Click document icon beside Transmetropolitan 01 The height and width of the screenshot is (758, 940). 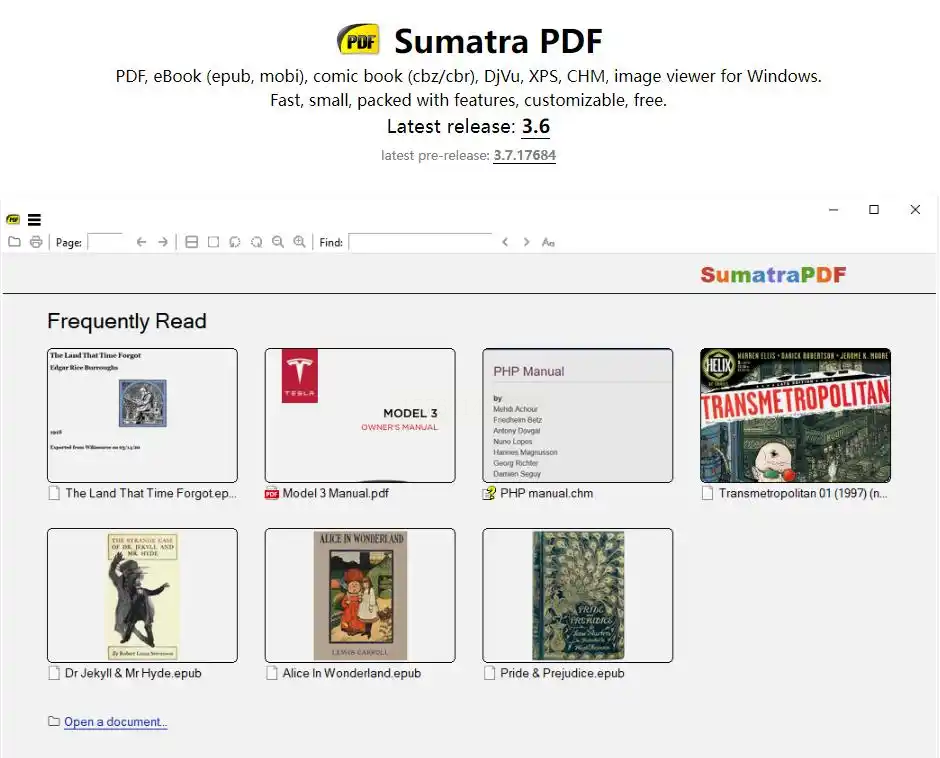tap(707, 494)
